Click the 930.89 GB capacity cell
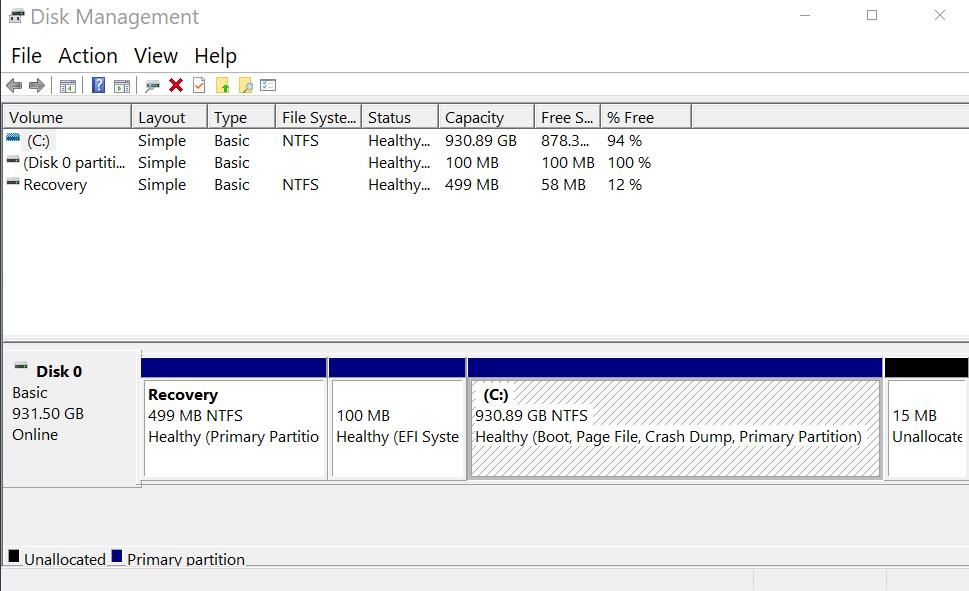 481,140
